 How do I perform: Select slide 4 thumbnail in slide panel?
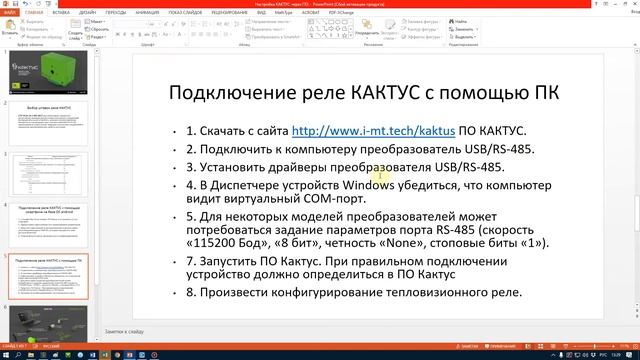(x=48, y=226)
